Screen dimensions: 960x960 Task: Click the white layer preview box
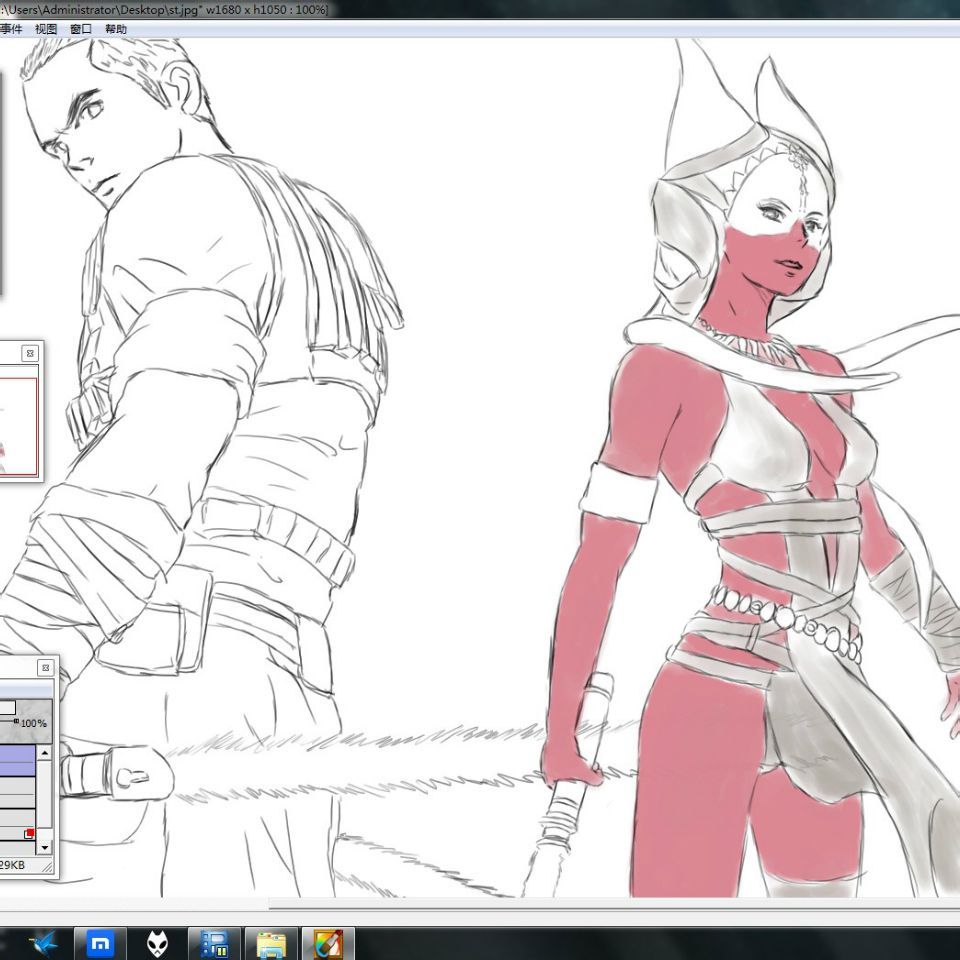pyautogui.click(x=7, y=708)
